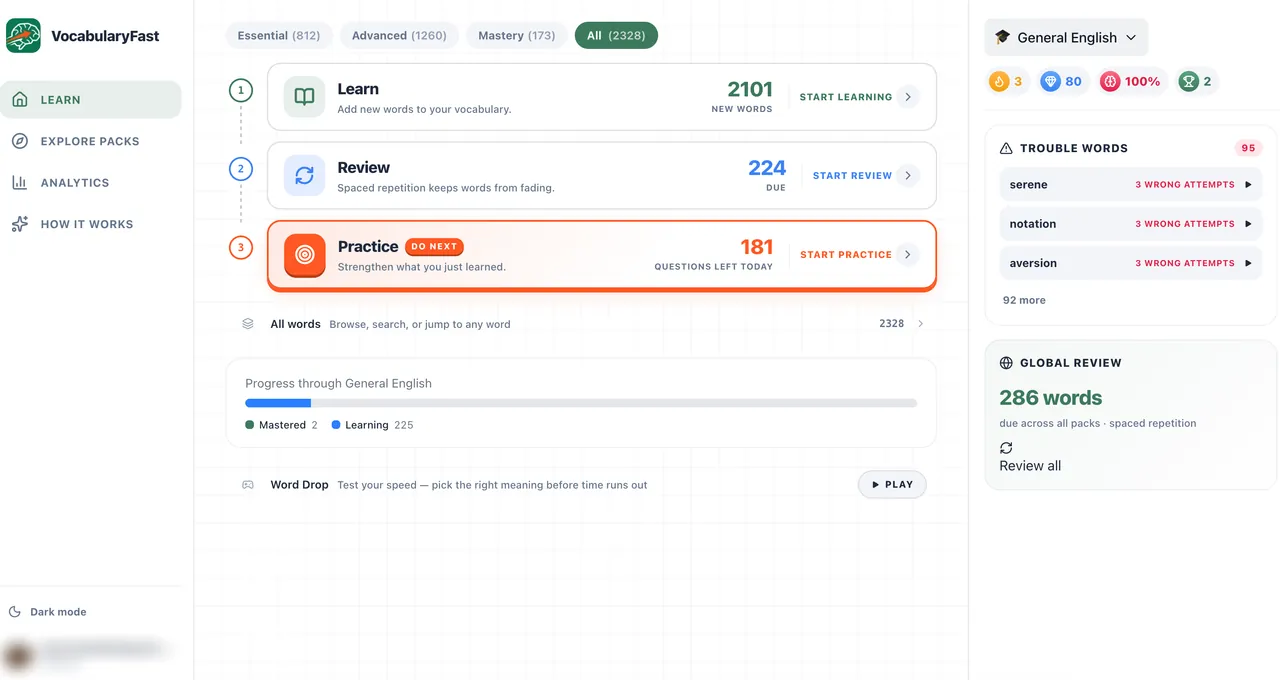This screenshot has width=1280, height=680.
Task: Click step 3 circle marker
Action: pyautogui.click(x=241, y=247)
